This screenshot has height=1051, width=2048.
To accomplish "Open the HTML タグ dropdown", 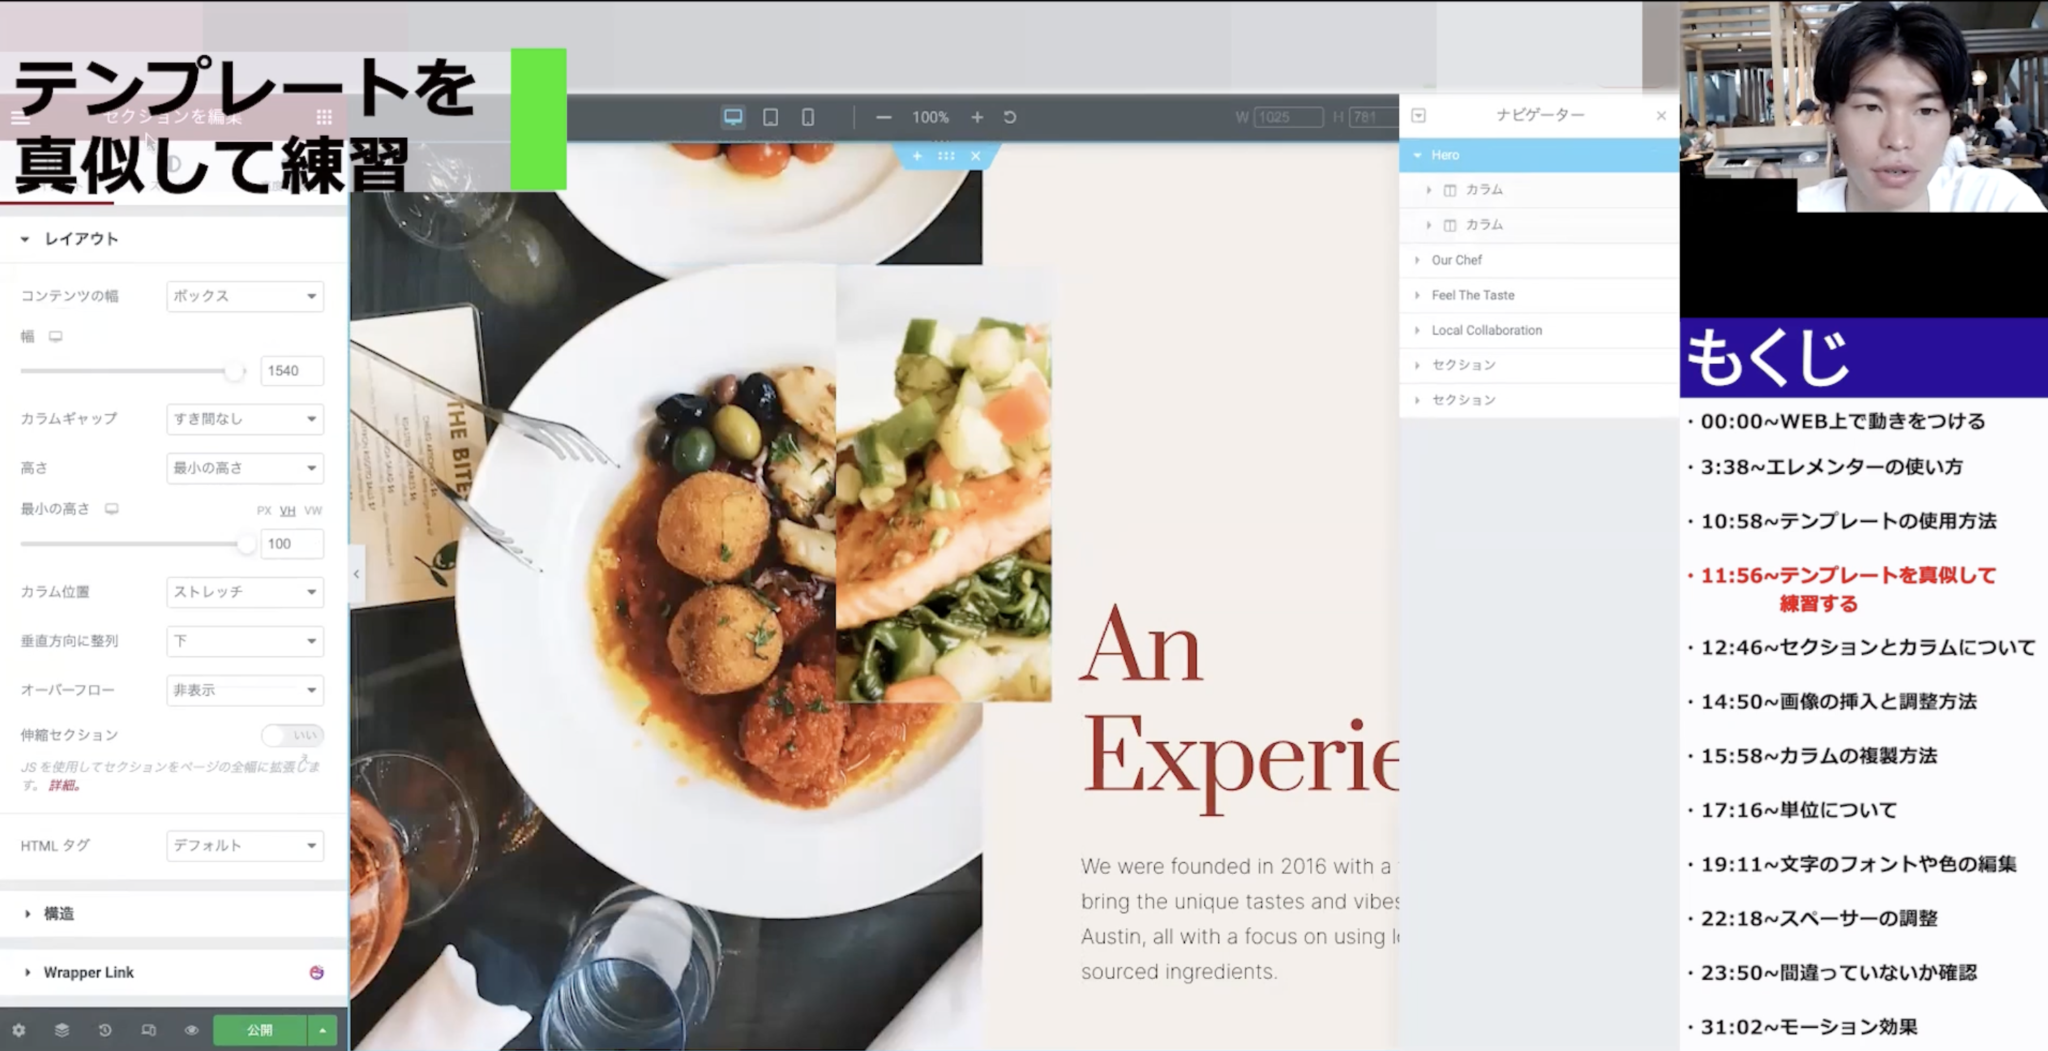I will click(x=245, y=846).
